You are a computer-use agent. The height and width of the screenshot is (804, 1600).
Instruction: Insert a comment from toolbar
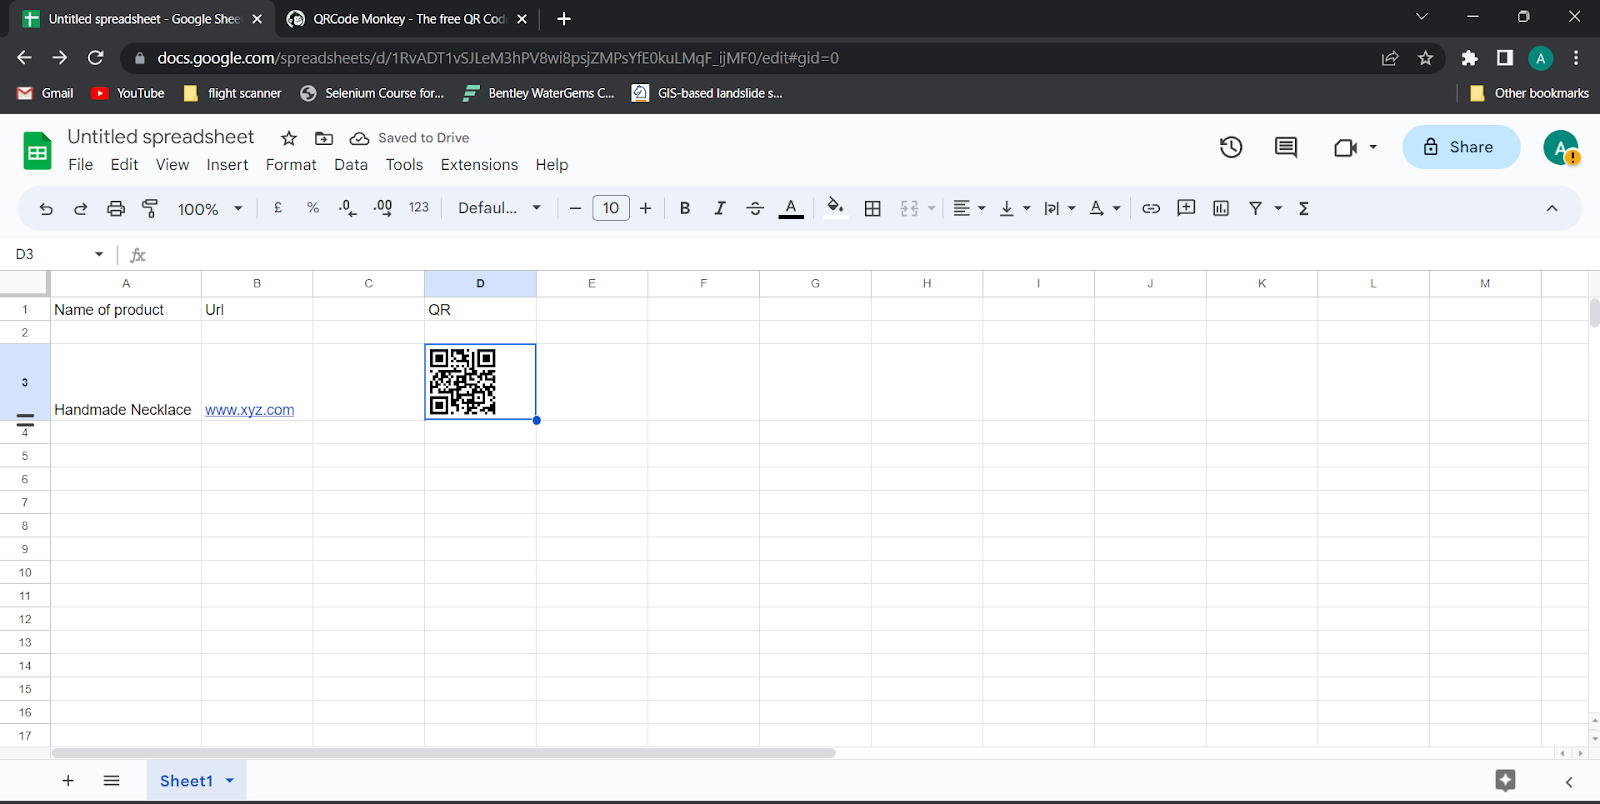point(1186,208)
